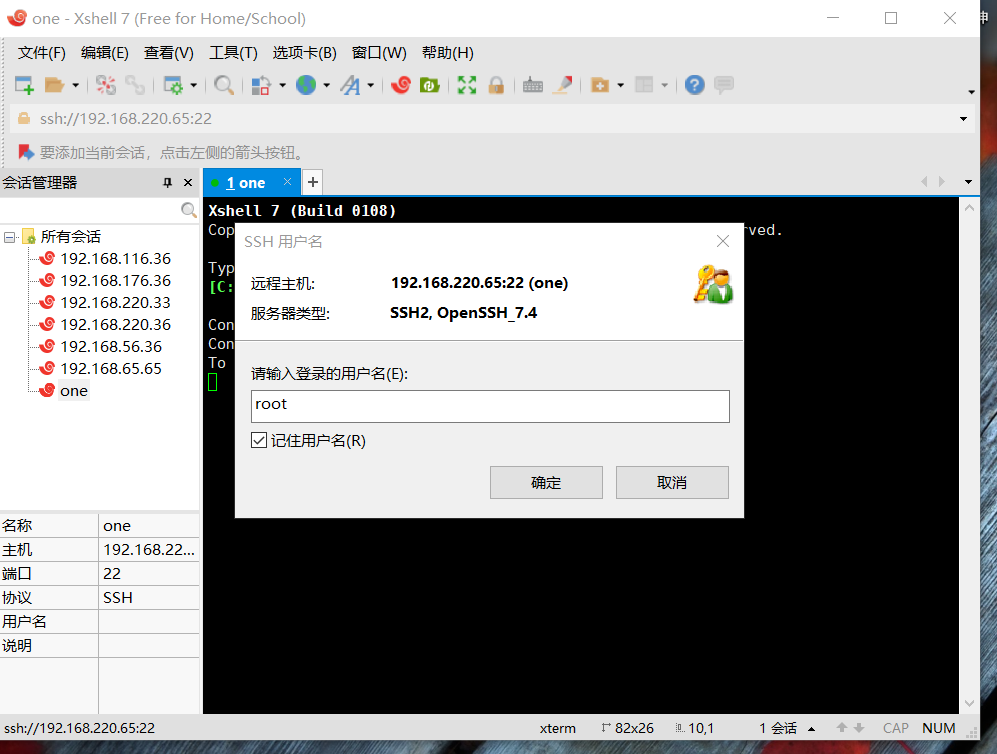Click the 确定 button
Viewport: 997px width, 754px height.
[546, 483]
